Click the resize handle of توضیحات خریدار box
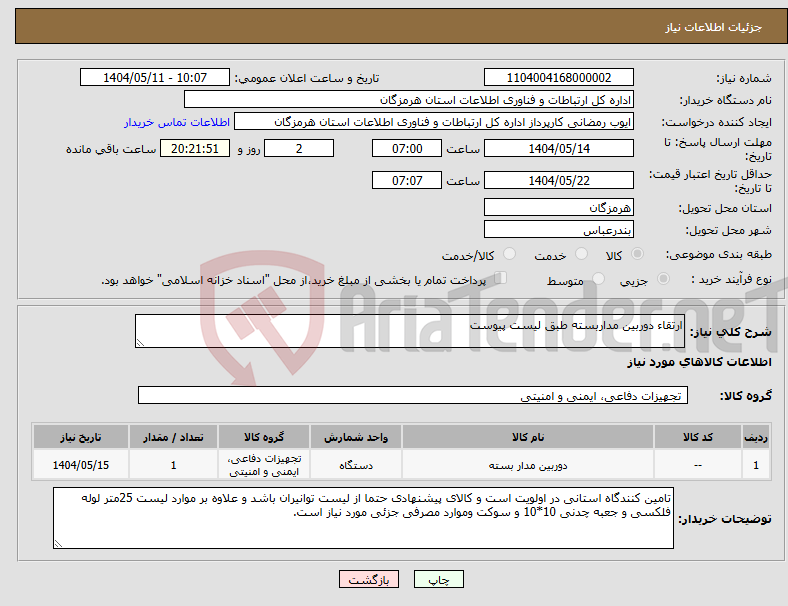Screen dimensions: 788x606 (58, 543)
